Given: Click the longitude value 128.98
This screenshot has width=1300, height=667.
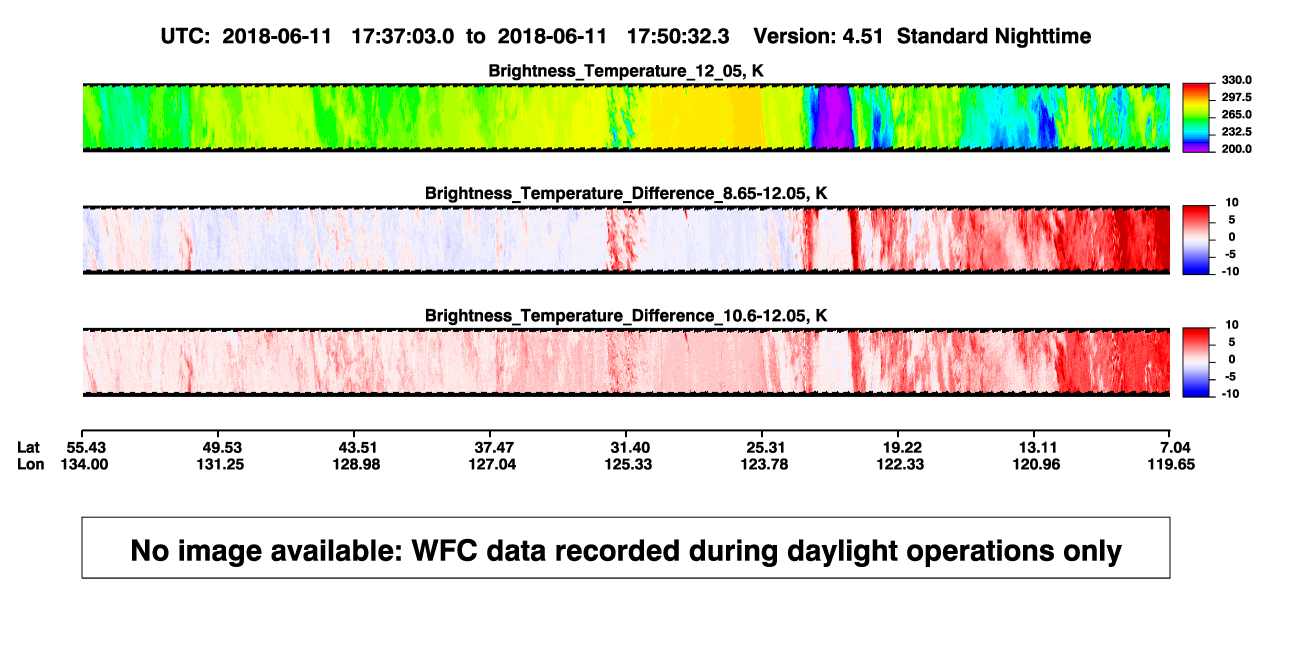Looking at the screenshot, I should point(358,464).
